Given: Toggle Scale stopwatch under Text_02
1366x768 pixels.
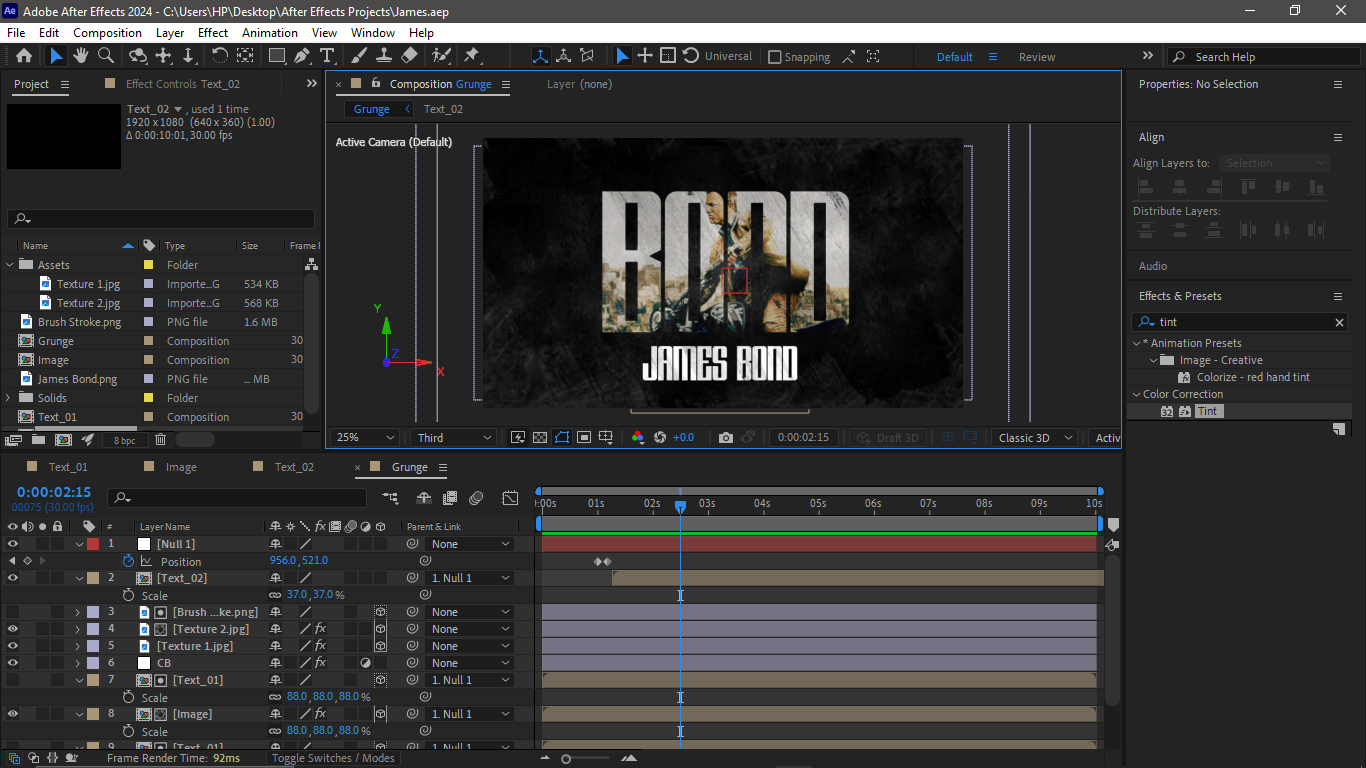Looking at the screenshot, I should tap(128, 595).
